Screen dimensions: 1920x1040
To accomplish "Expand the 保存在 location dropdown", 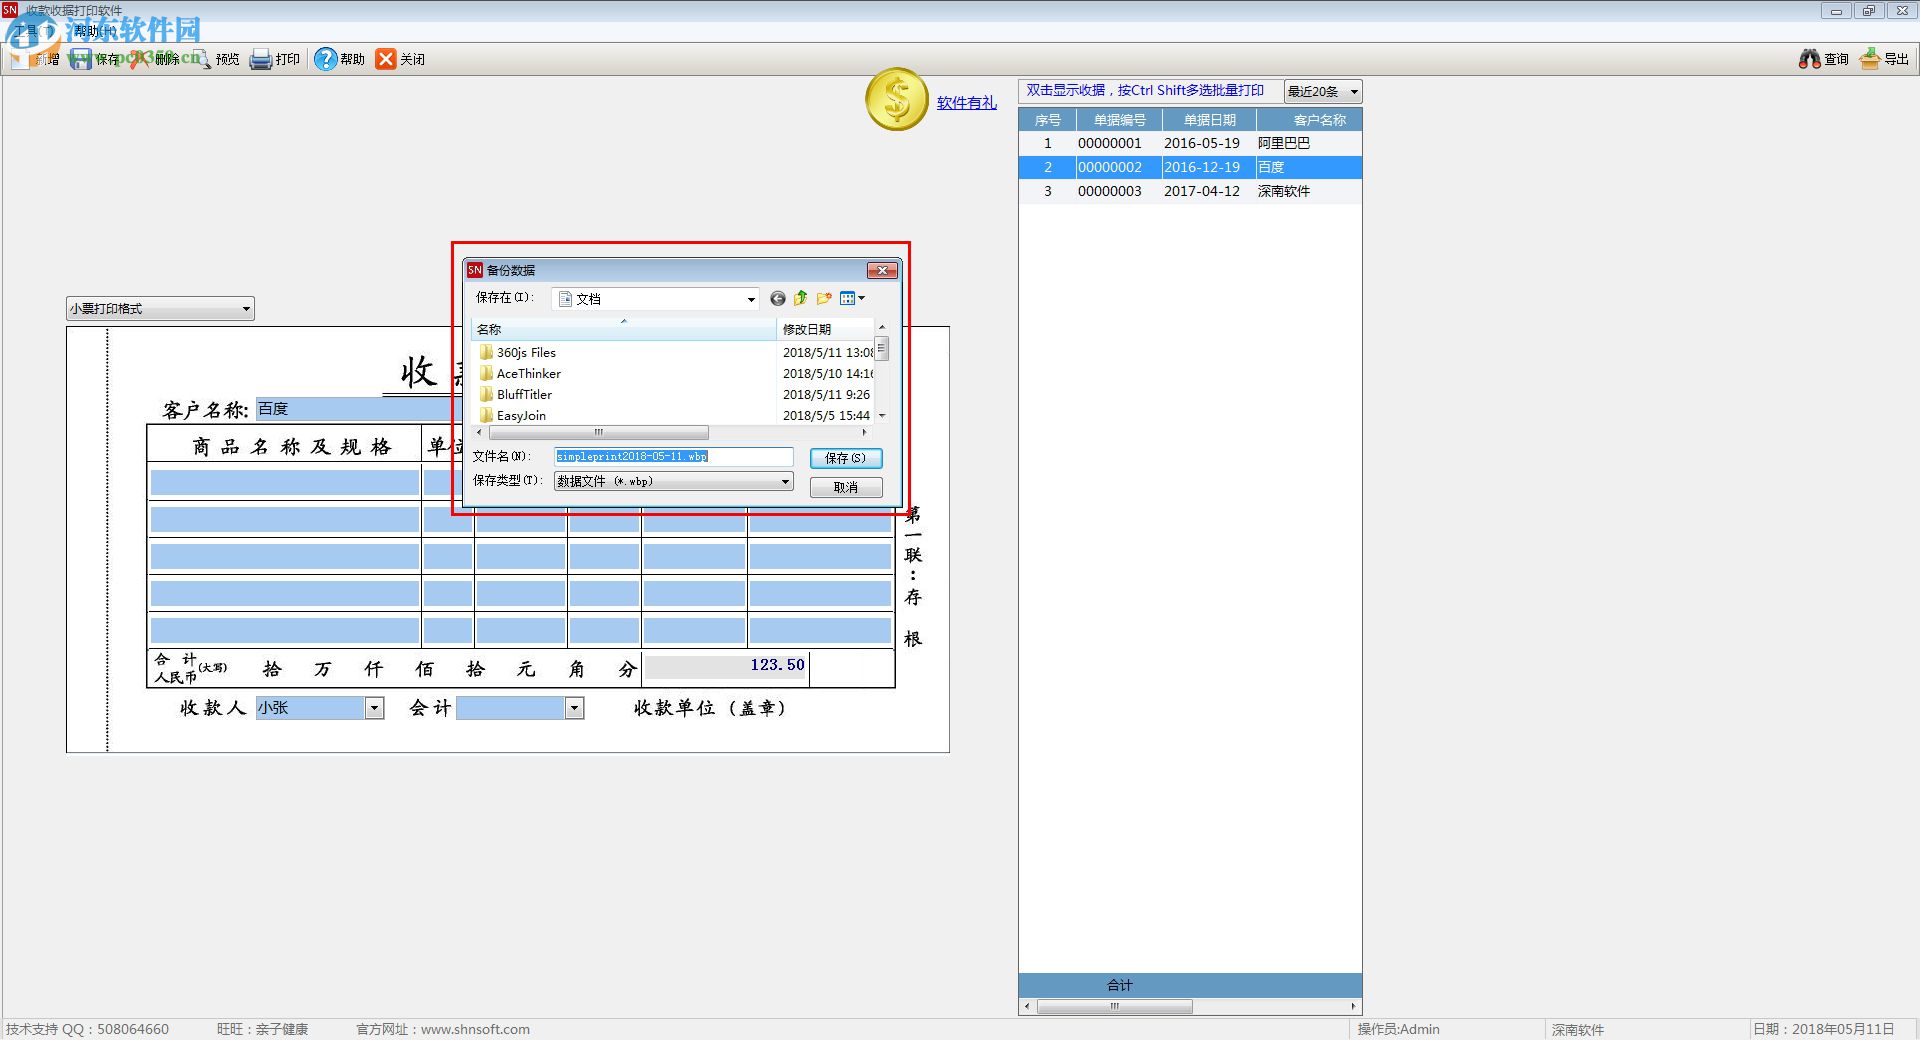I will [x=751, y=300].
